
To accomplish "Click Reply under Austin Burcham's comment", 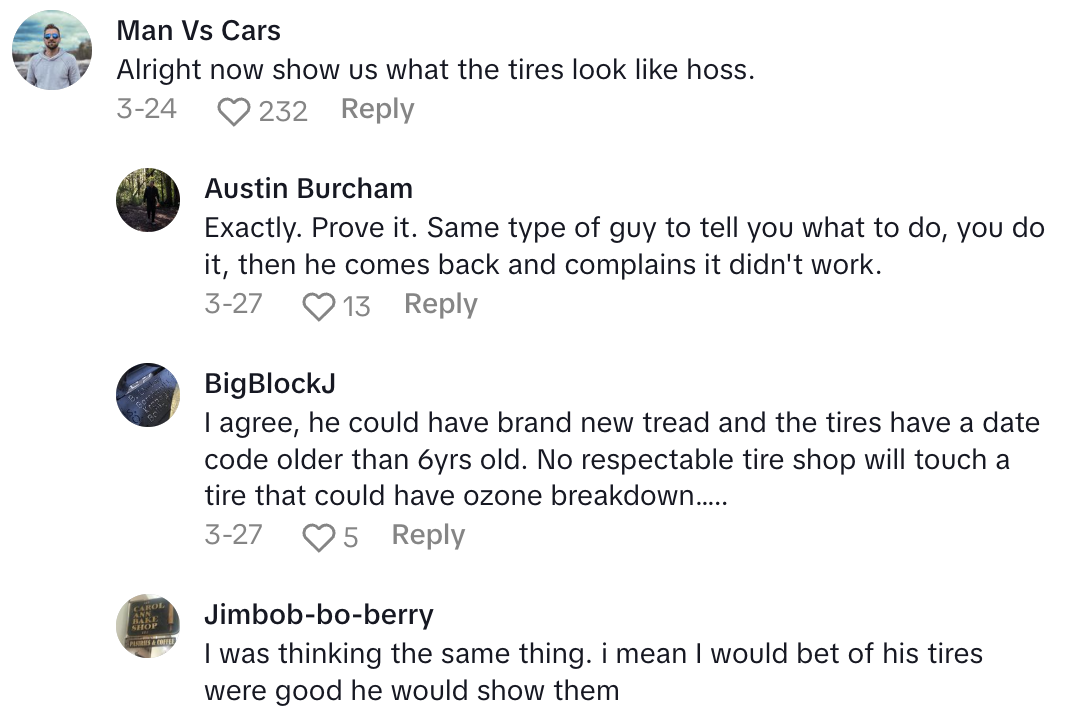I will [440, 304].
